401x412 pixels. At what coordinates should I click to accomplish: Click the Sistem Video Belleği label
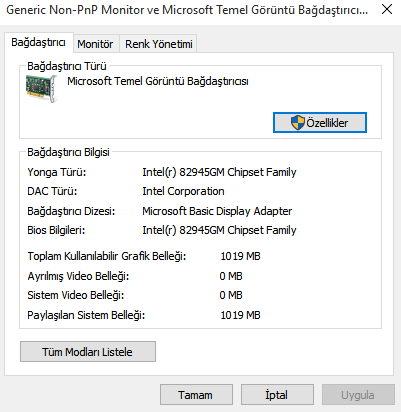click(76, 295)
